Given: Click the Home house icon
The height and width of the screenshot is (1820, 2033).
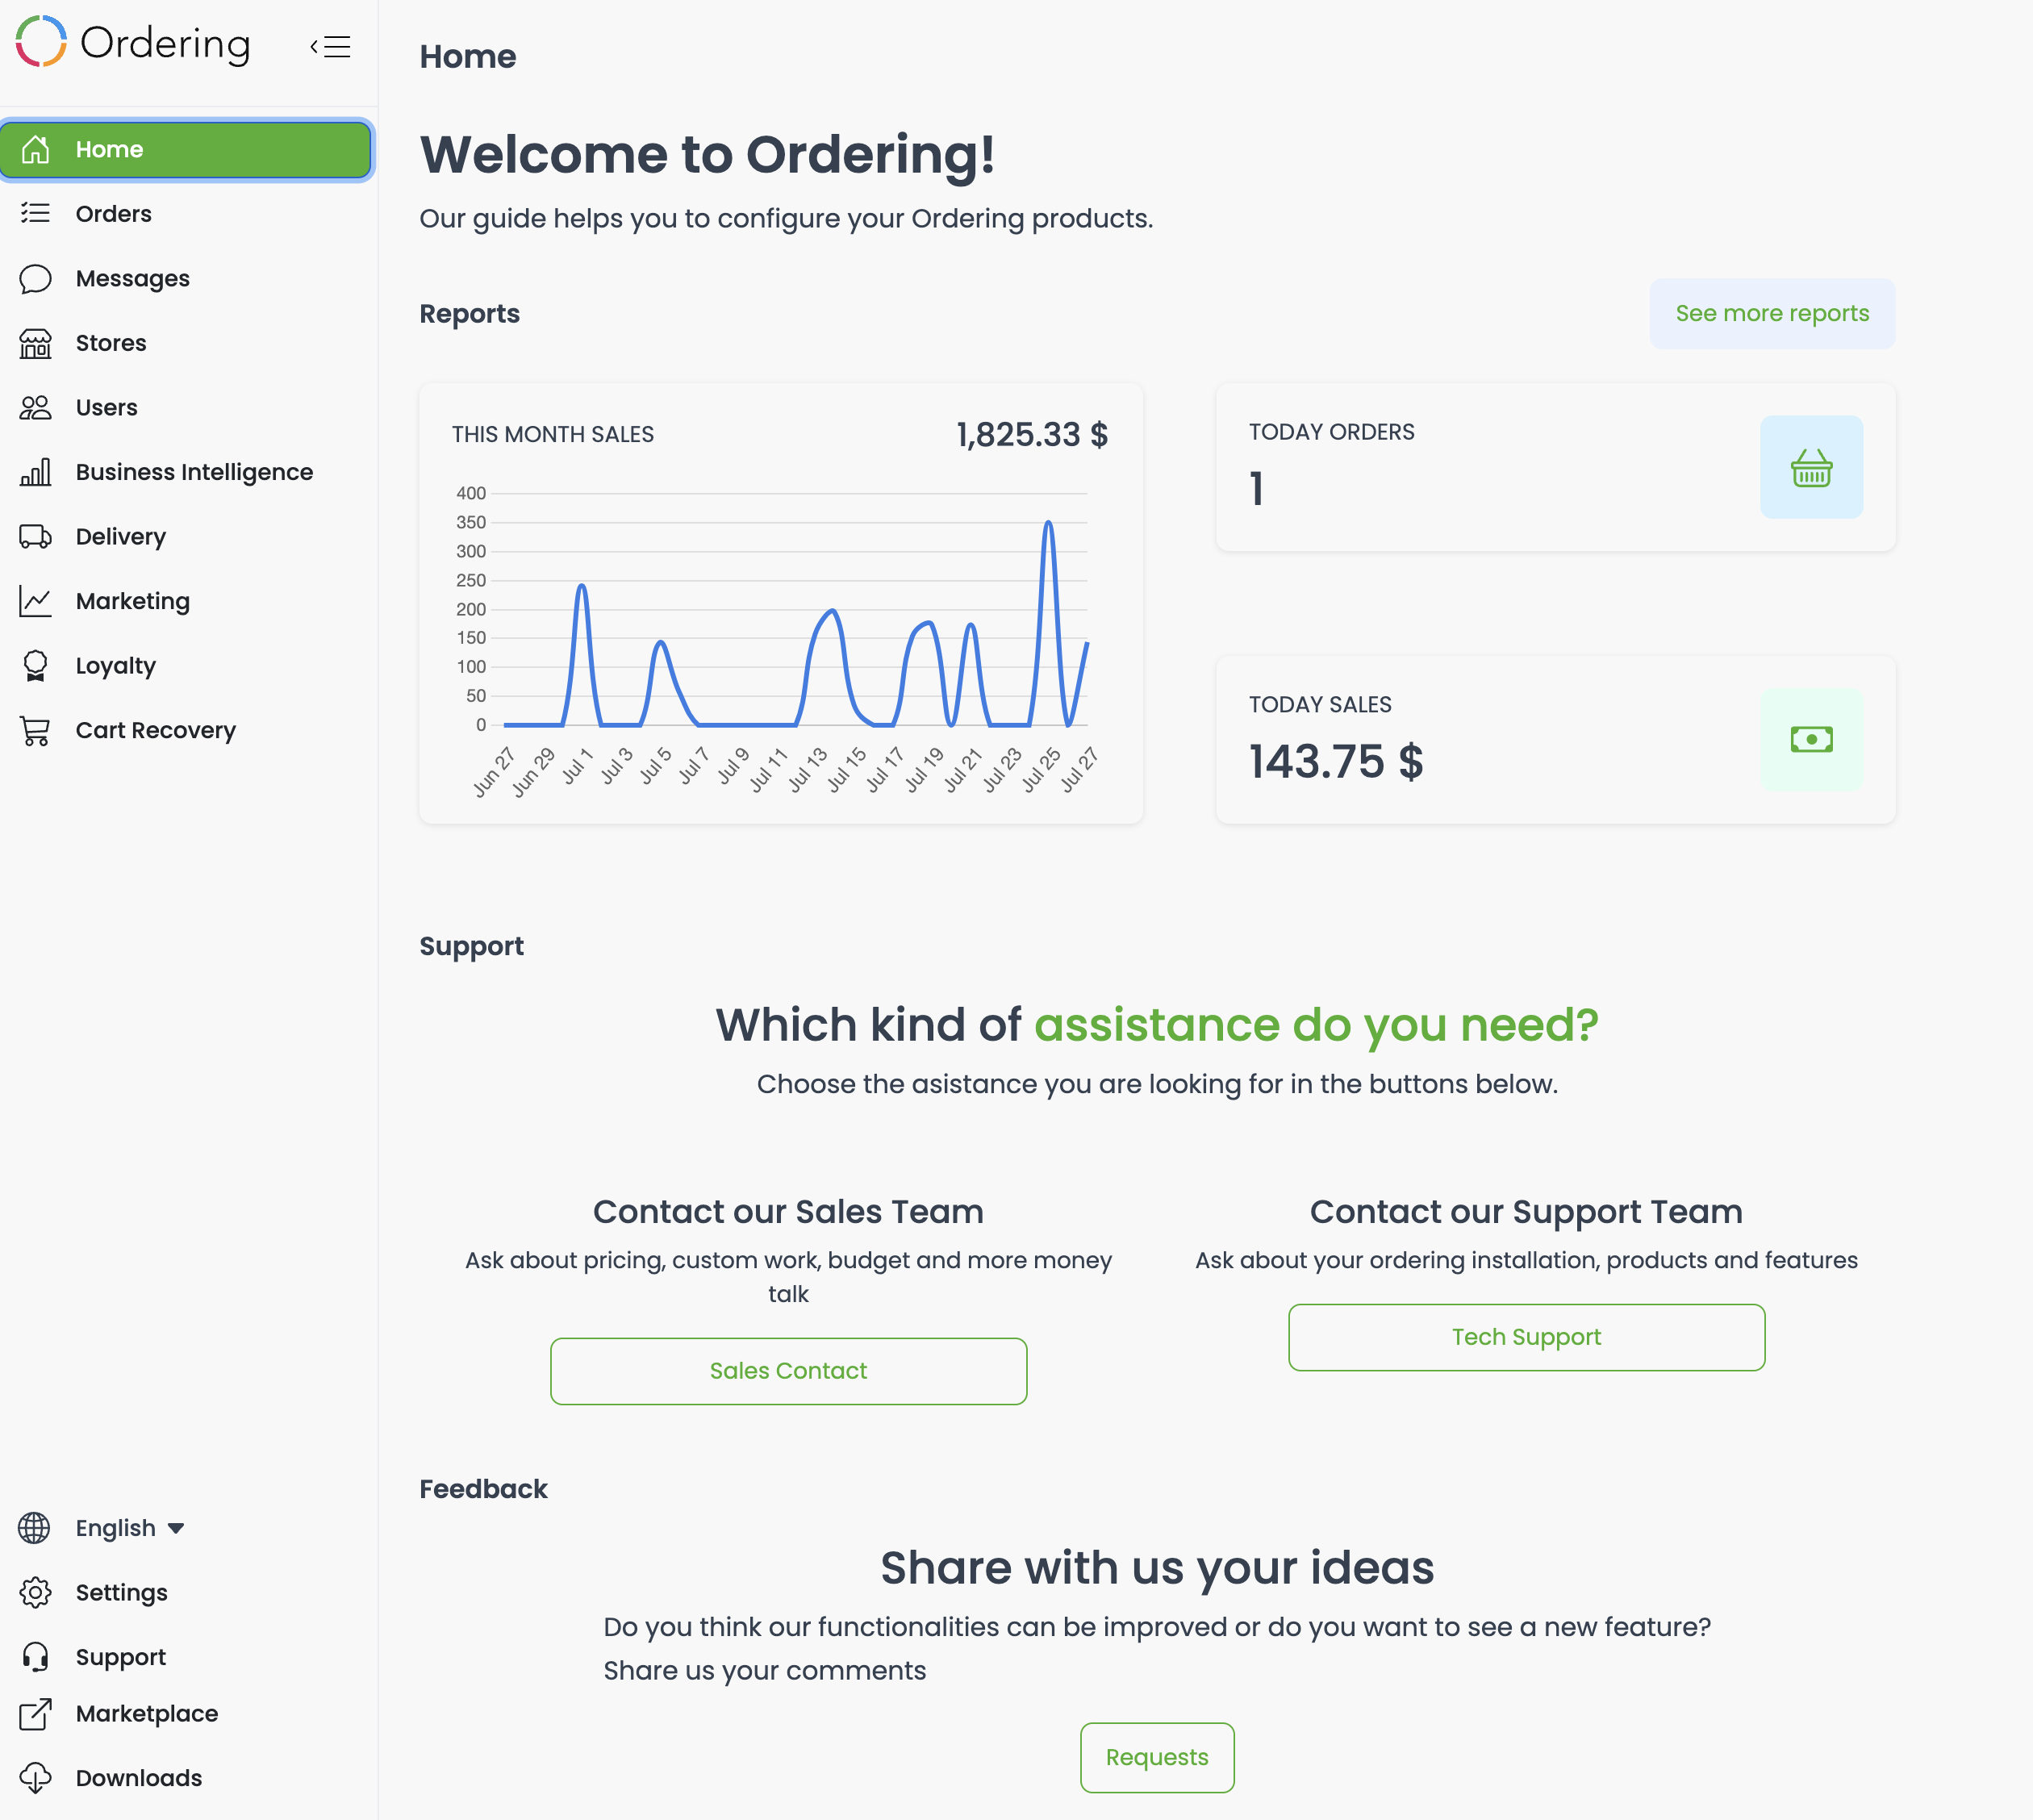Looking at the screenshot, I should [x=35, y=149].
